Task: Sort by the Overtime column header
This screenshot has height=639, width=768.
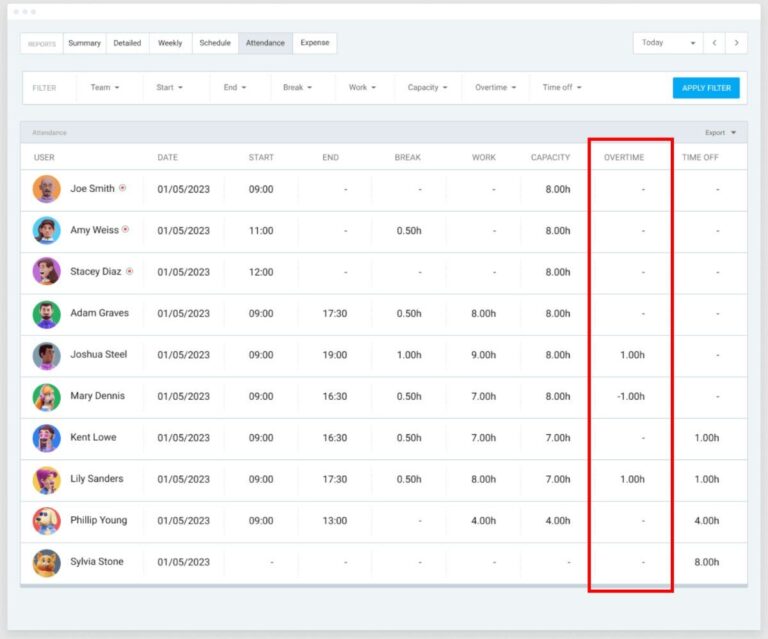Action: tap(624, 158)
